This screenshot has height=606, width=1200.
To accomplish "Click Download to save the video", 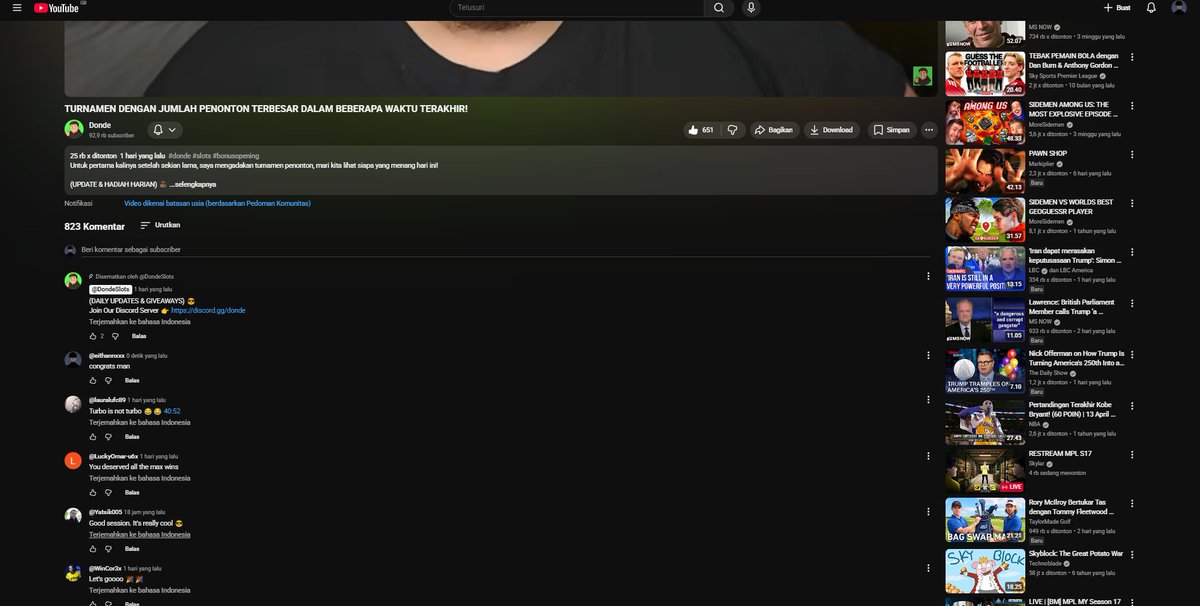I will point(832,129).
